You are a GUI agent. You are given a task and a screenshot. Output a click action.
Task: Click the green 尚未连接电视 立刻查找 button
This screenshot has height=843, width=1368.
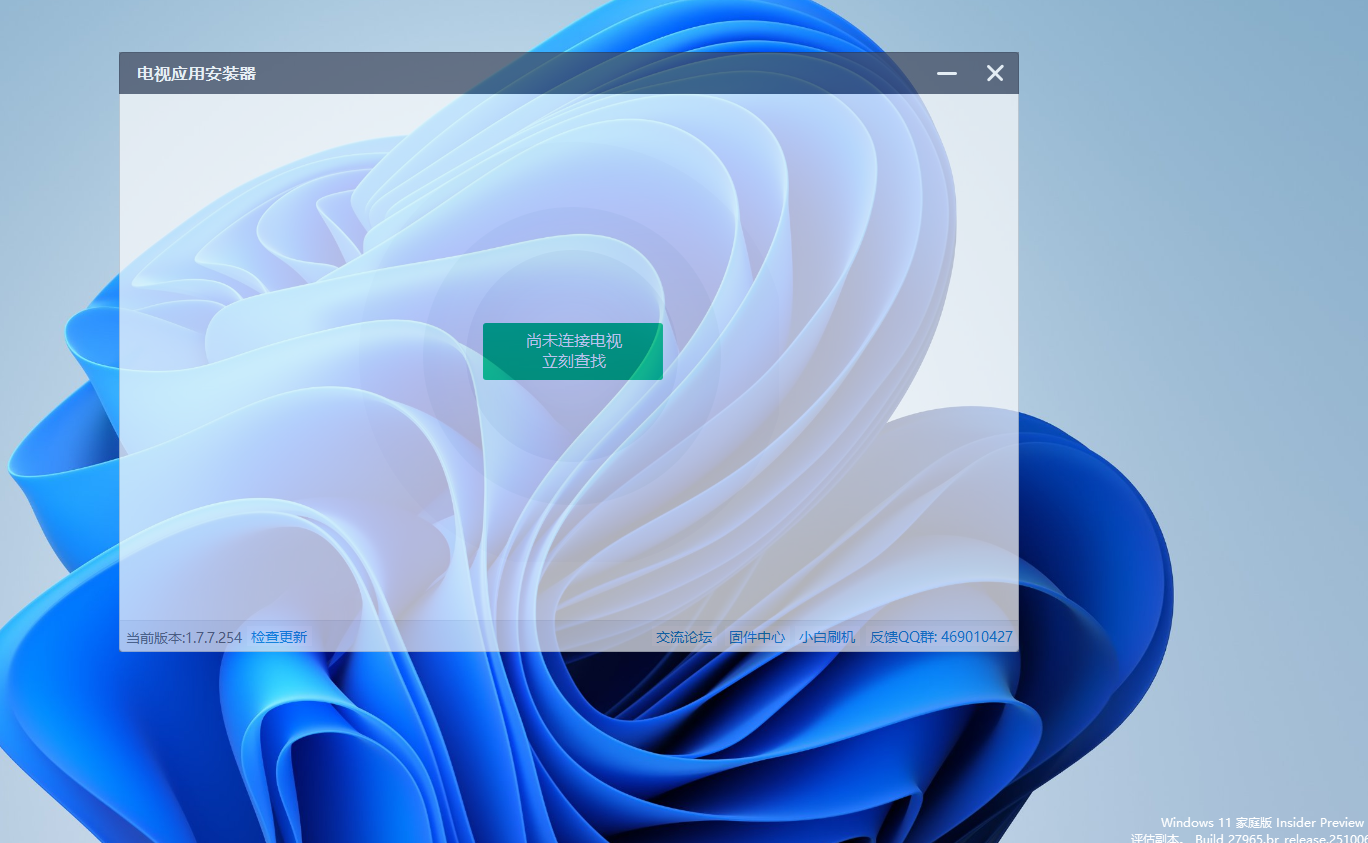click(x=572, y=351)
